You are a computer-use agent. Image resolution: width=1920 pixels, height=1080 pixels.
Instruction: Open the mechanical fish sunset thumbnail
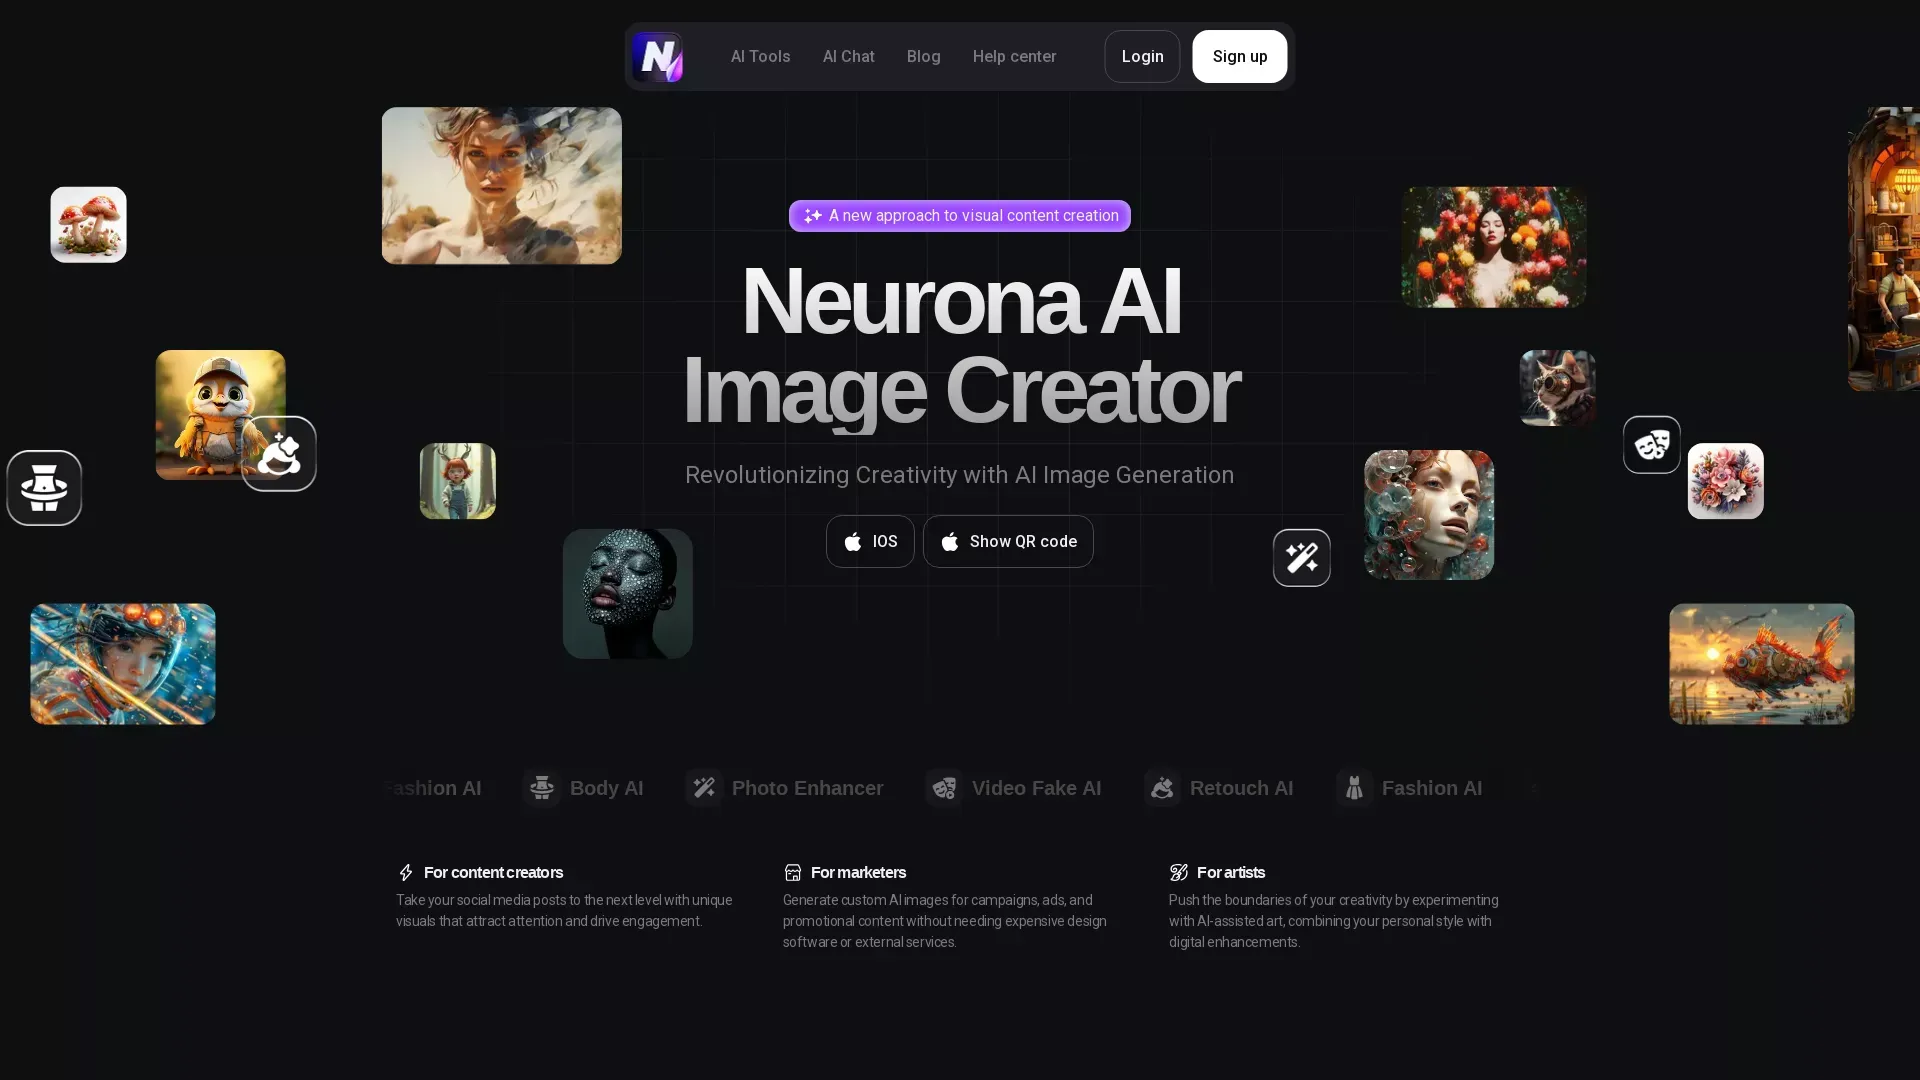[1761, 664]
